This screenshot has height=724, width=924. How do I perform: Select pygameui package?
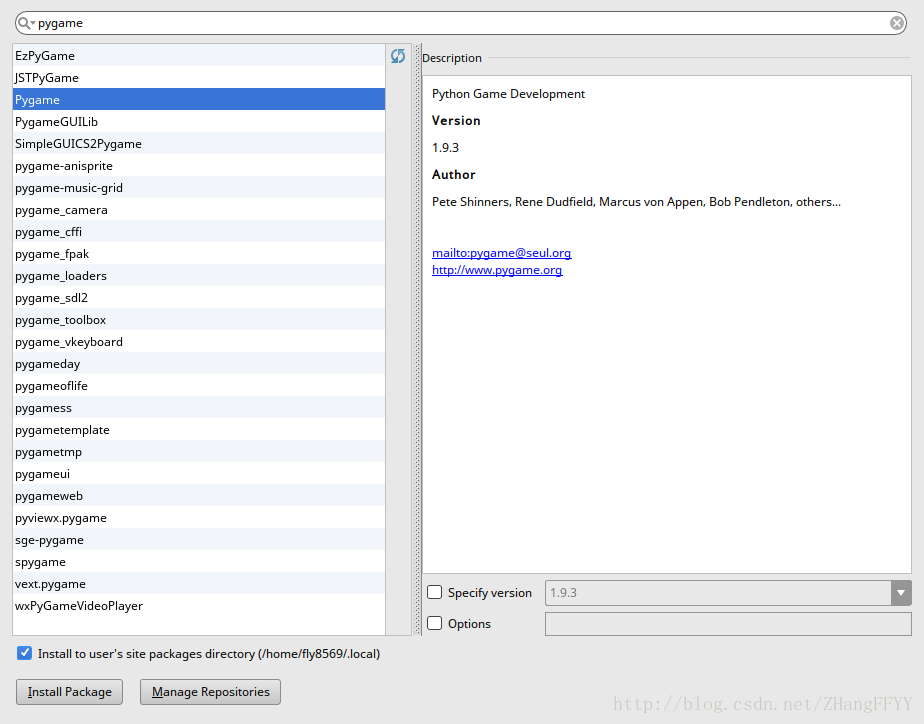(199, 473)
